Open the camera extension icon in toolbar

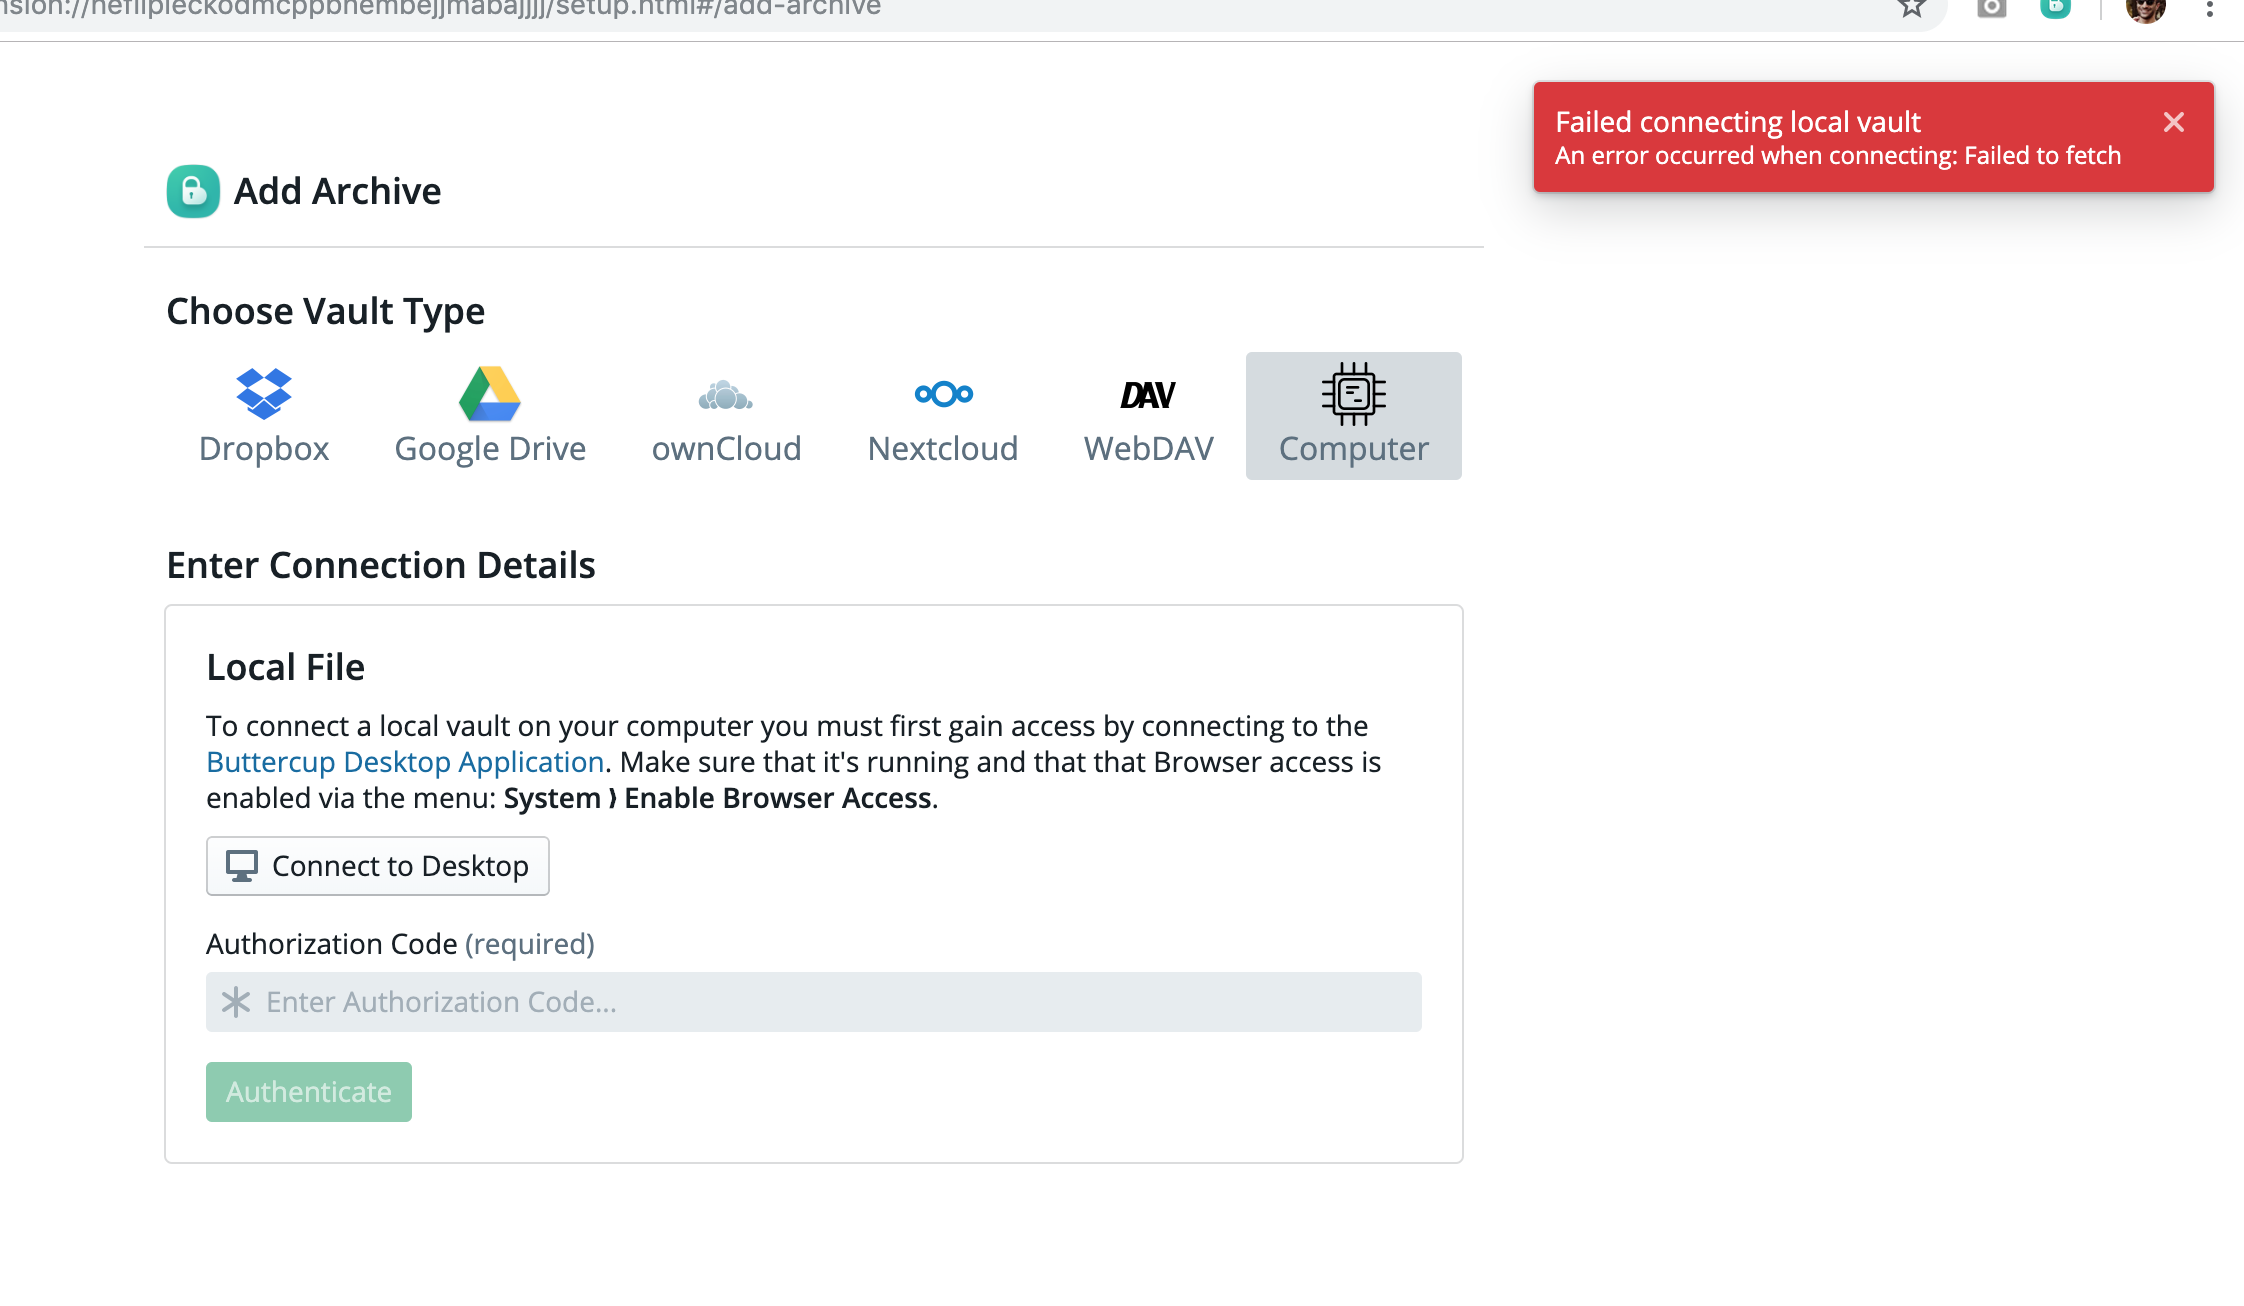(x=1991, y=8)
